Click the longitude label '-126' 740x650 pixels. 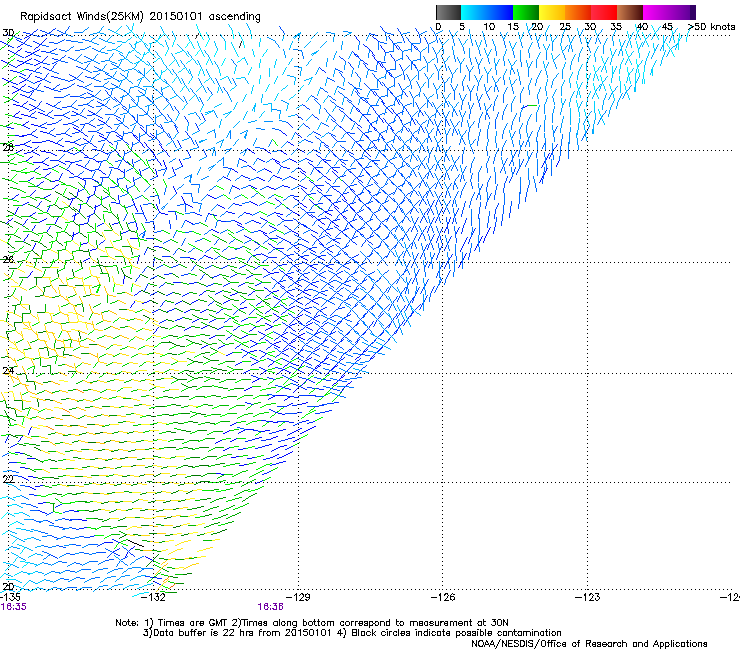[443, 597]
